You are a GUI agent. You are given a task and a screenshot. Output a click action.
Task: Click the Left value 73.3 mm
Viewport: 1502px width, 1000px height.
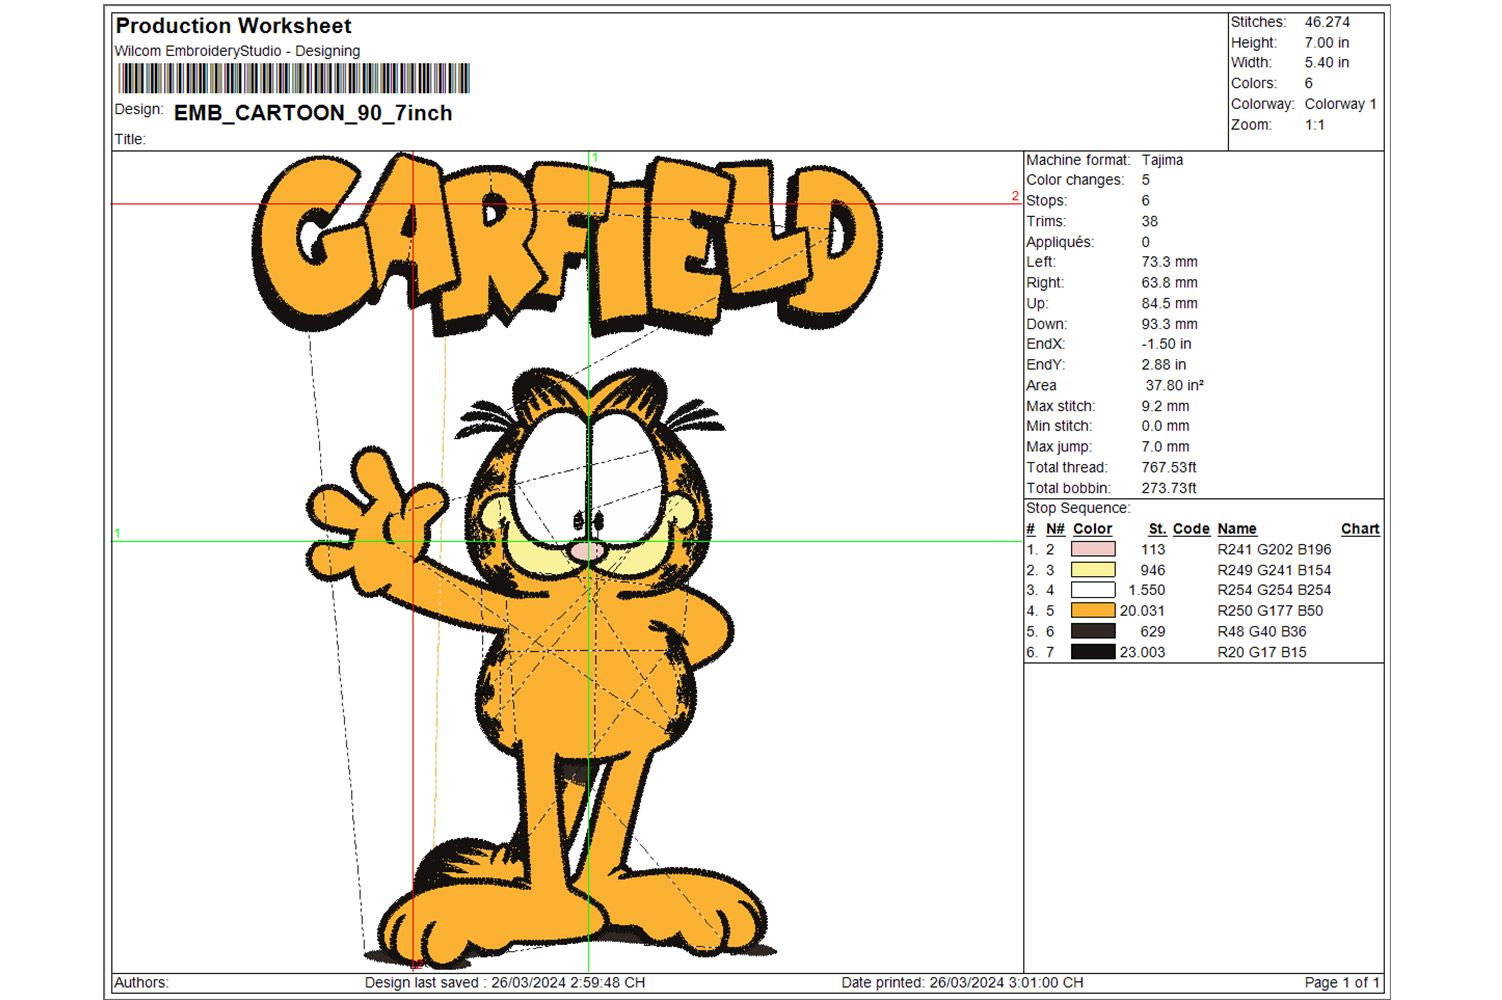pyautogui.click(x=1169, y=262)
